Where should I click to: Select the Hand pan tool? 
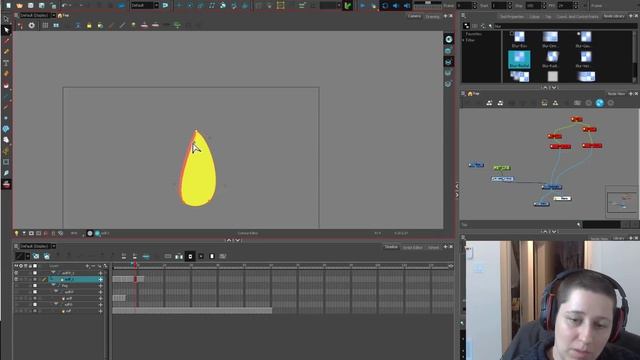click(6, 140)
